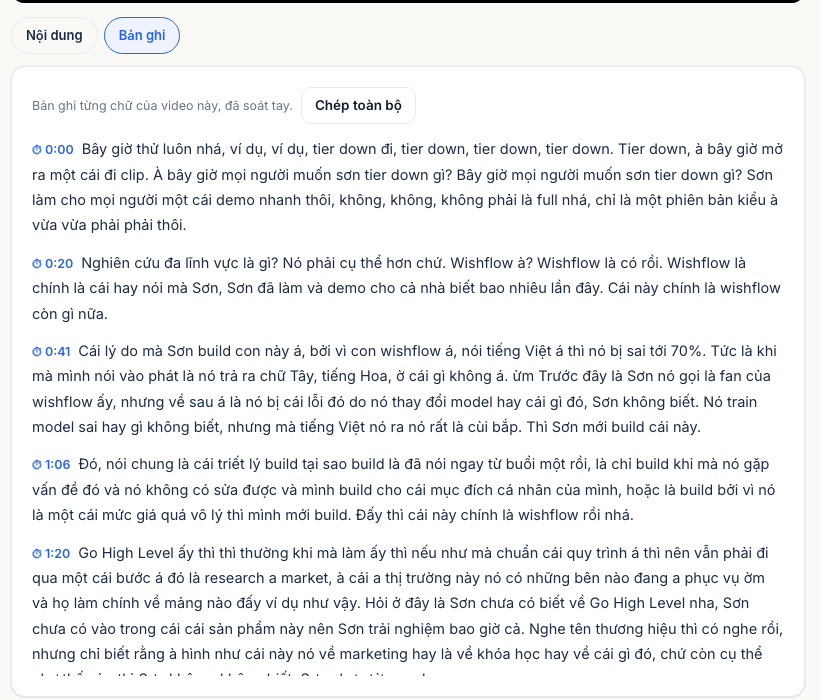The height and width of the screenshot is (700, 820).
Task: Click the "Bản ghi từng chữ" description text
Action: pos(162,106)
